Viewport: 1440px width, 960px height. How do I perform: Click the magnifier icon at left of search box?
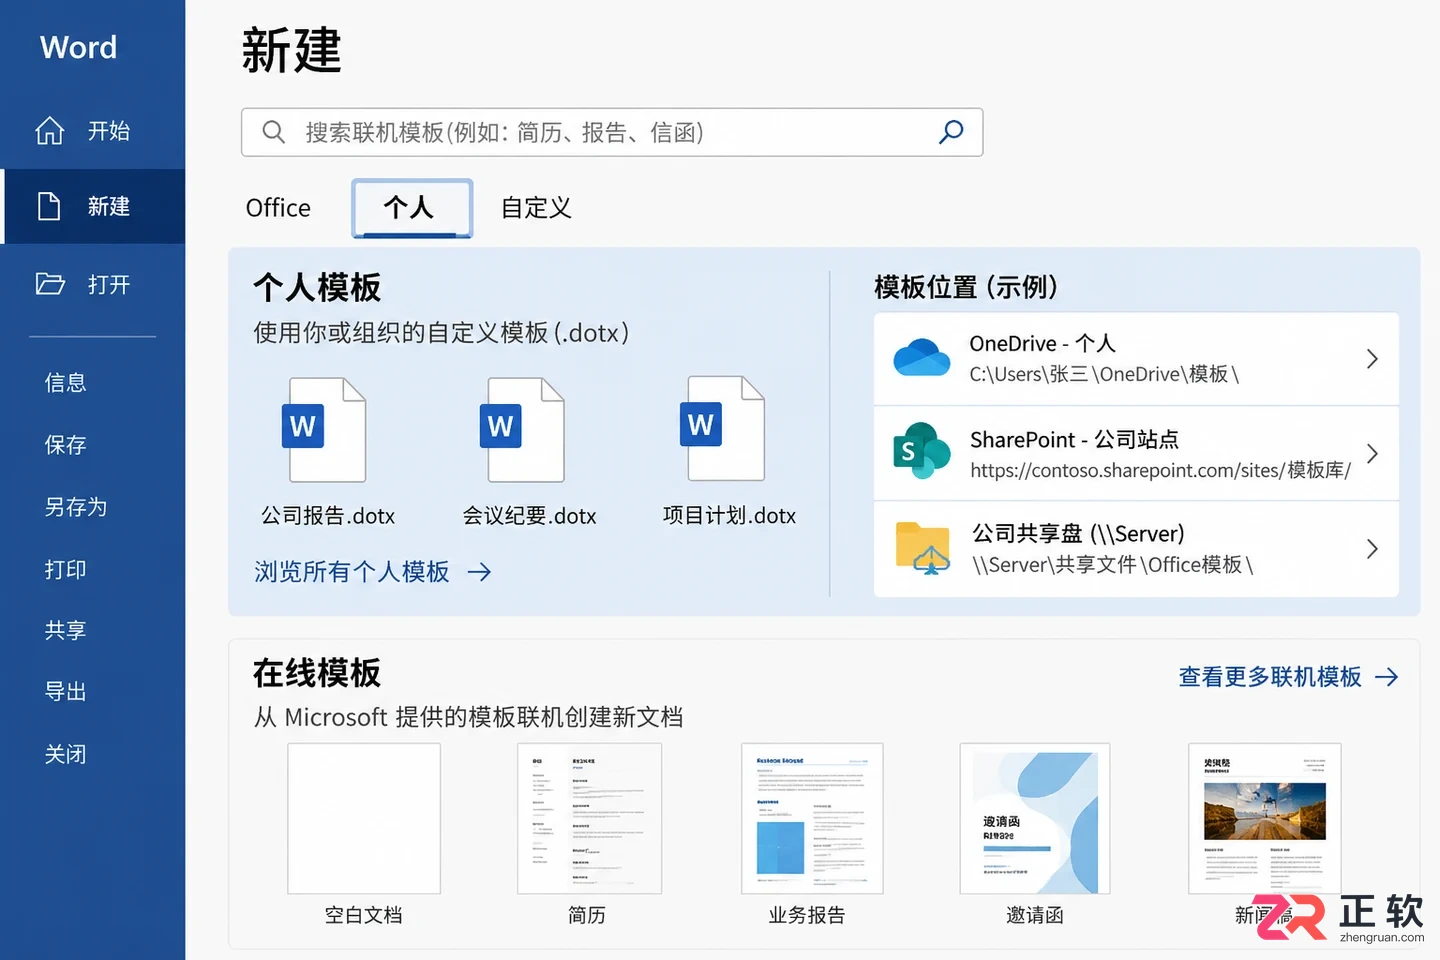[x=273, y=132]
